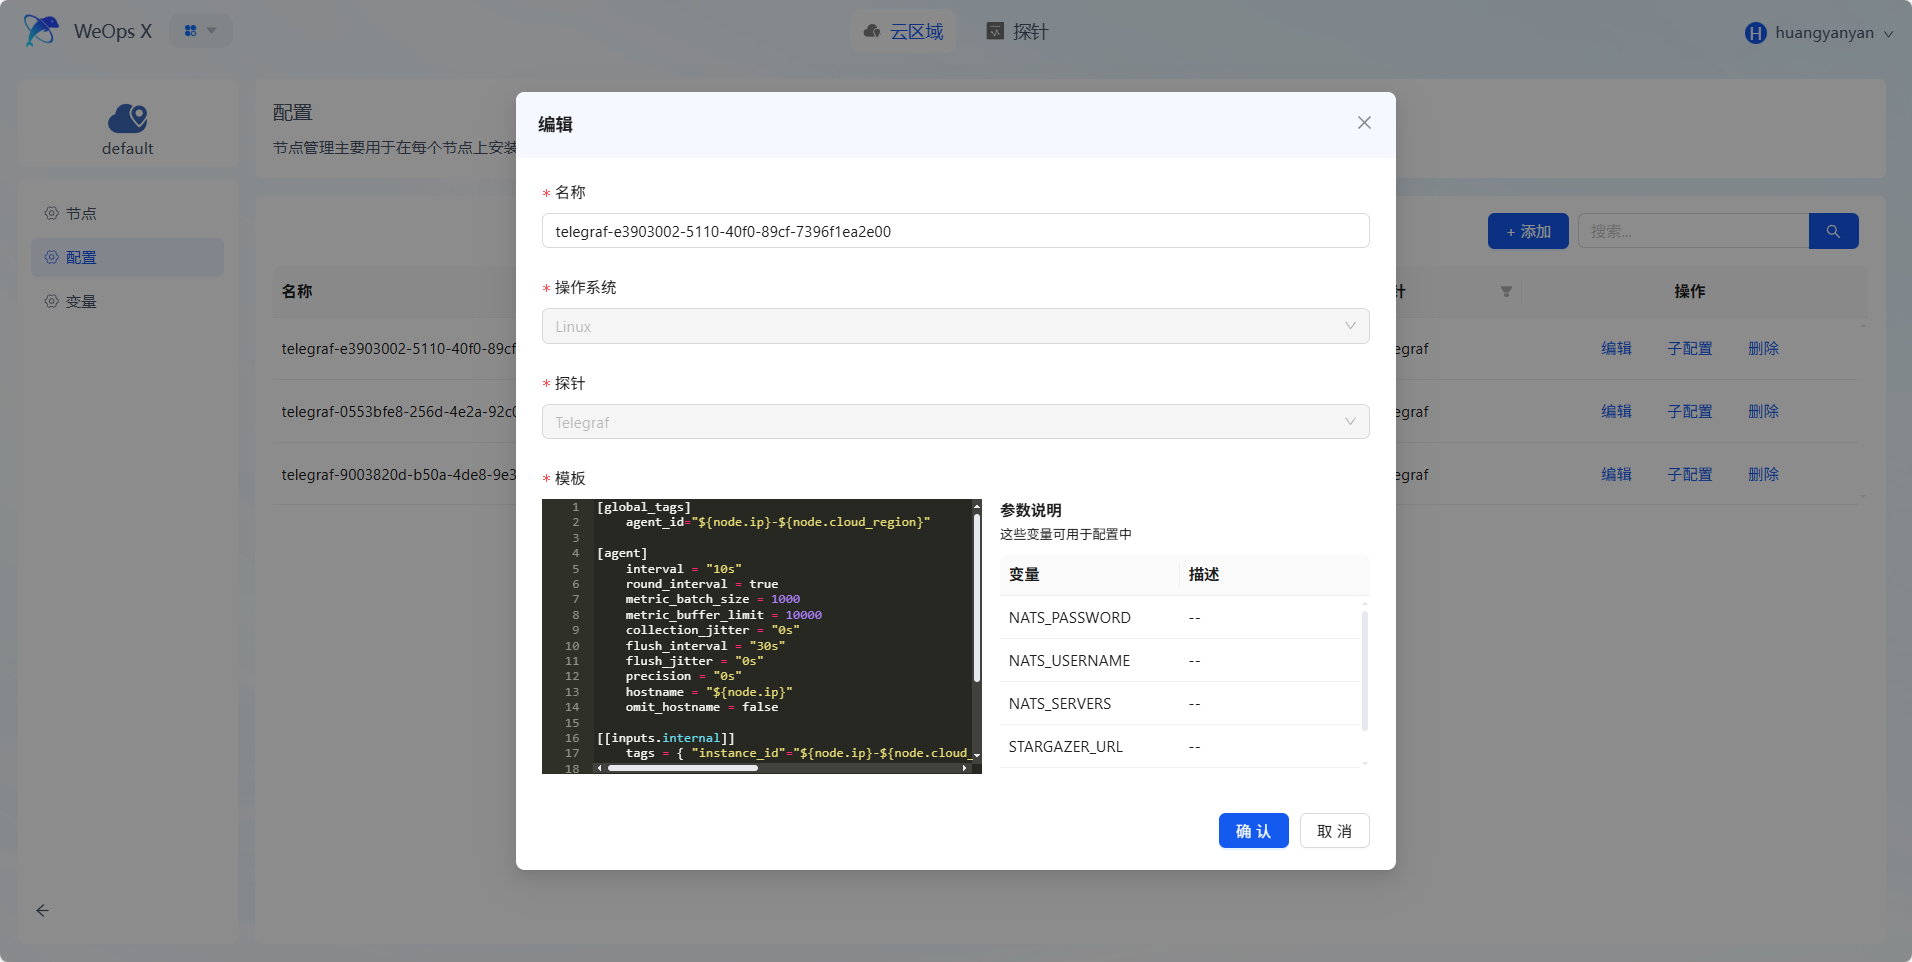Switch to the 云区域 tab
Image resolution: width=1912 pixels, height=962 pixels.
coord(904,32)
